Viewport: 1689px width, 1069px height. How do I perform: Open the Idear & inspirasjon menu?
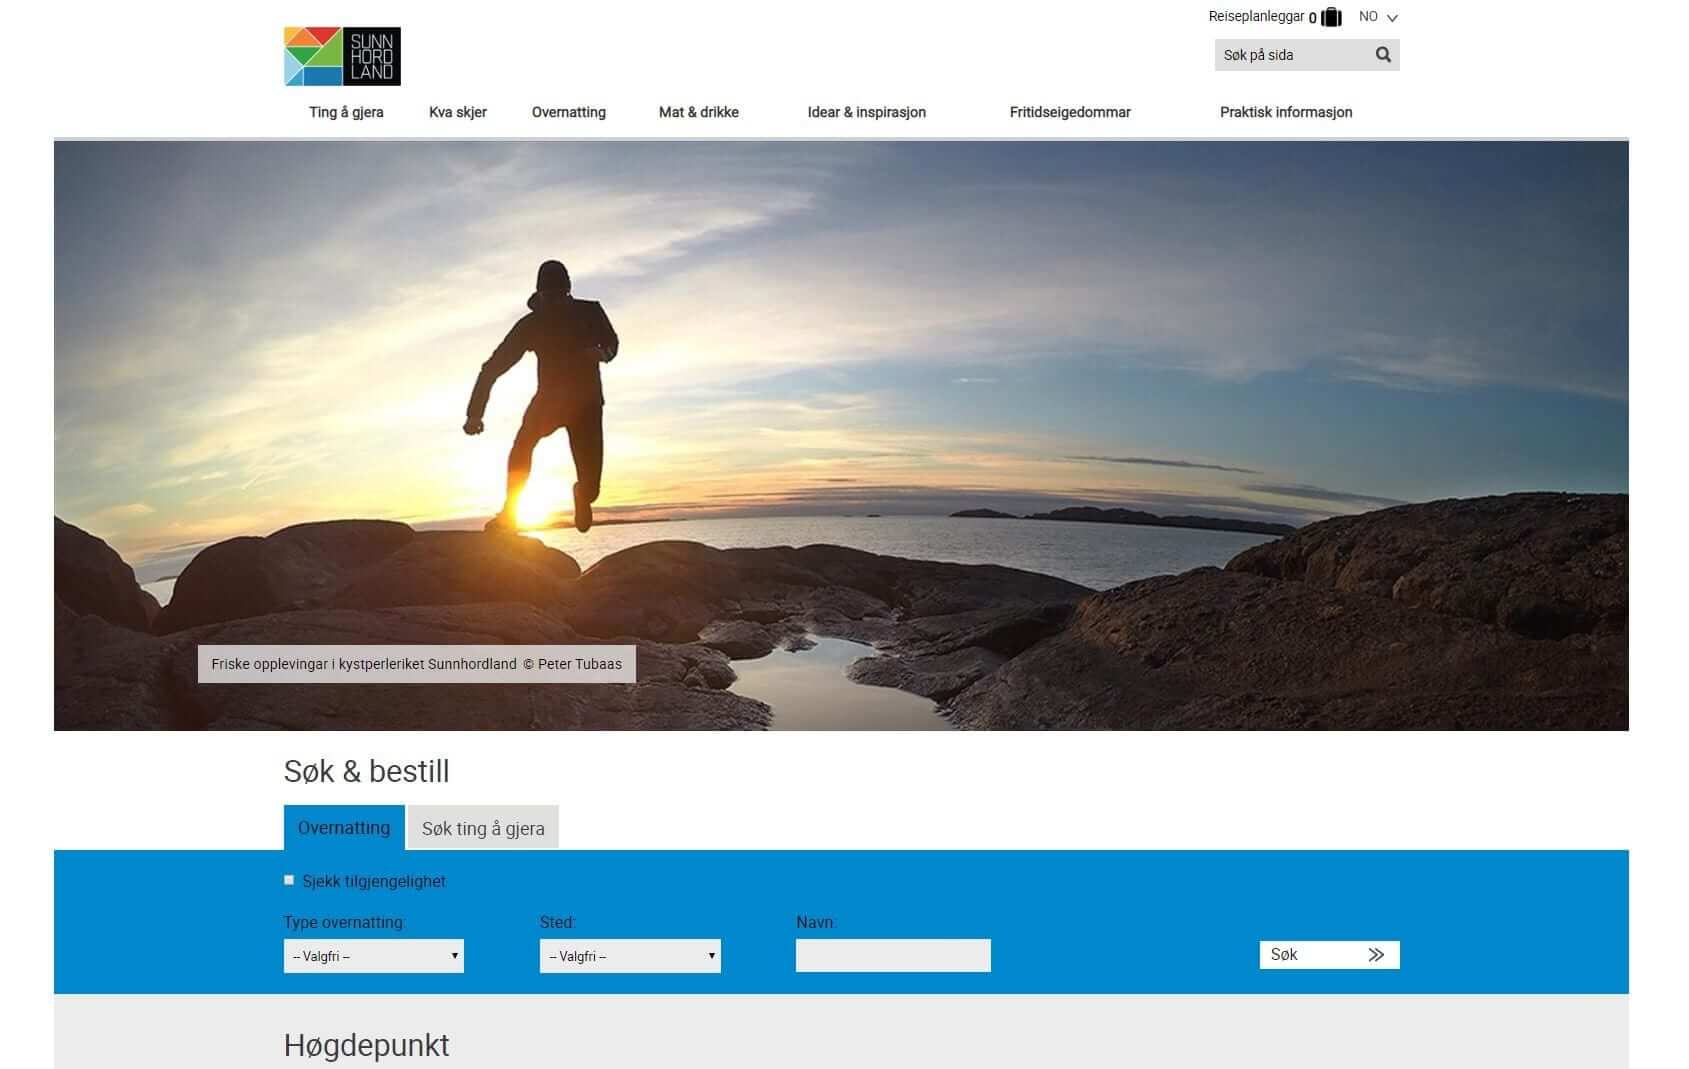pyautogui.click(x=867, y=112)
